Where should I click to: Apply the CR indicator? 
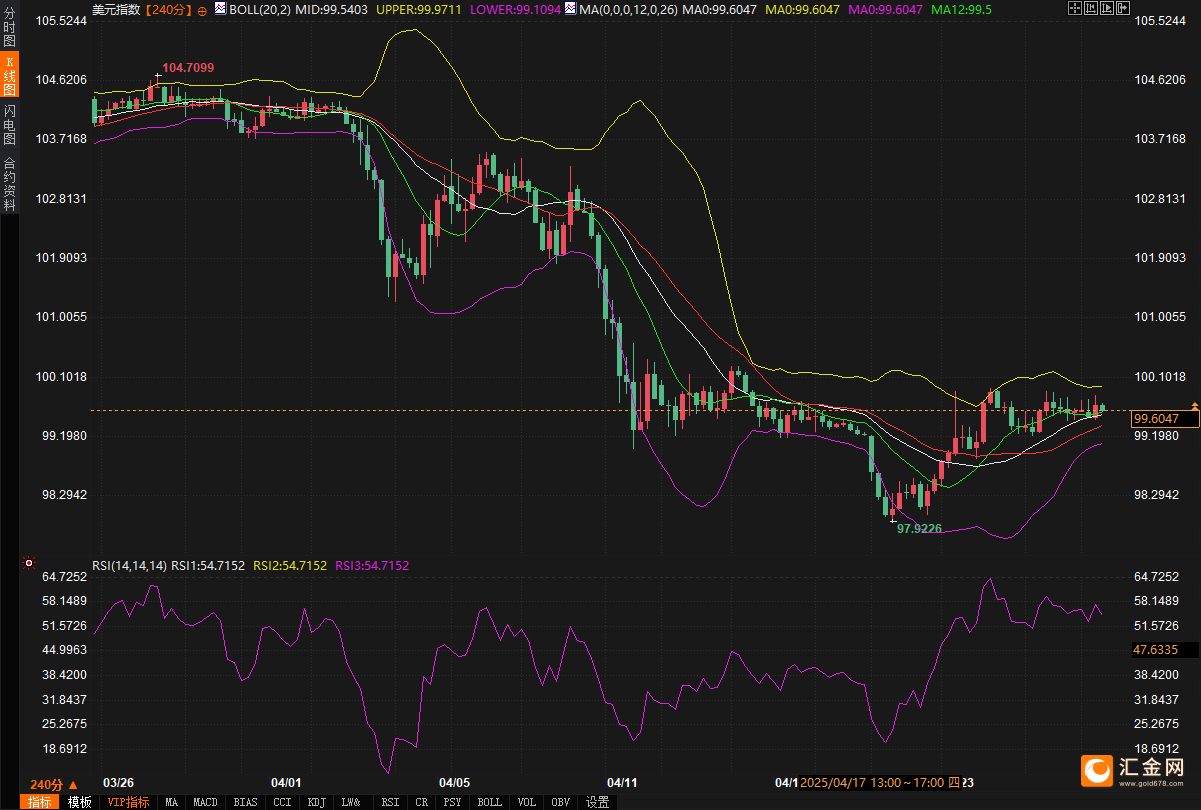coord(421,802)
